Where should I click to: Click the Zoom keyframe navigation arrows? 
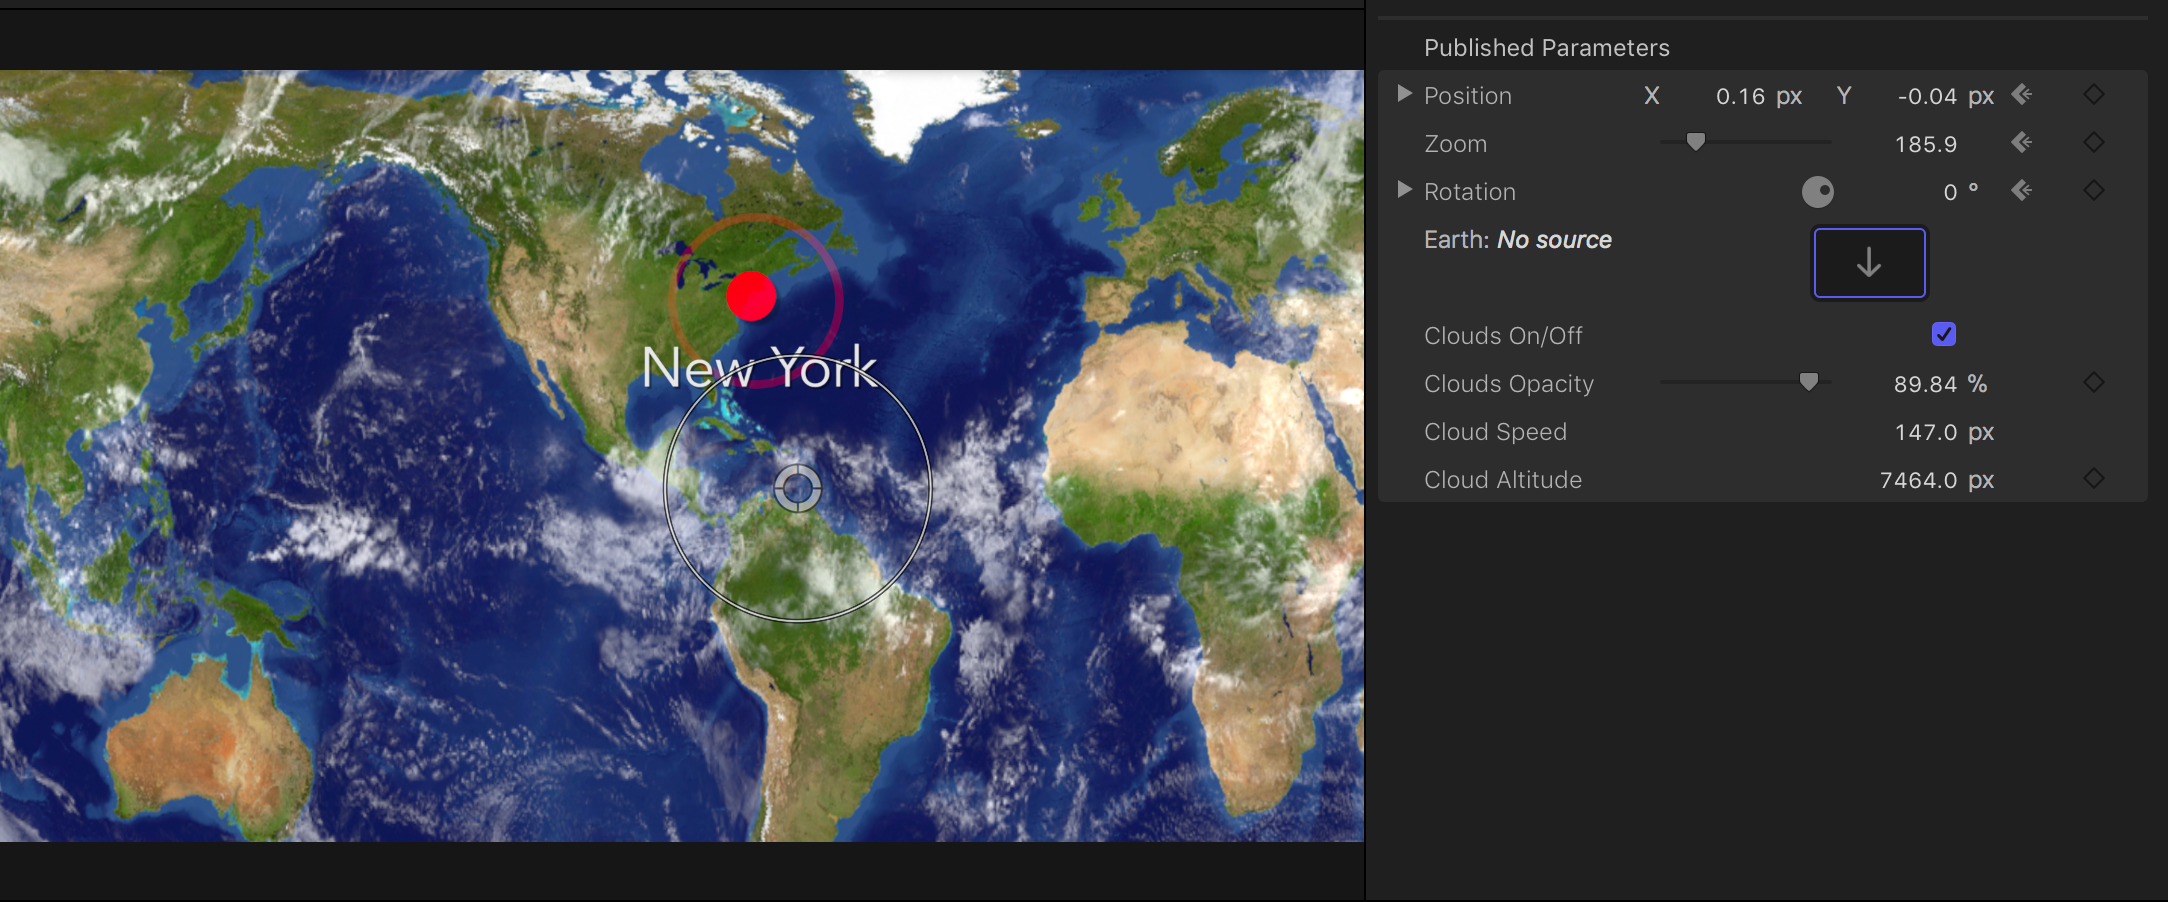coord(2021,143)
